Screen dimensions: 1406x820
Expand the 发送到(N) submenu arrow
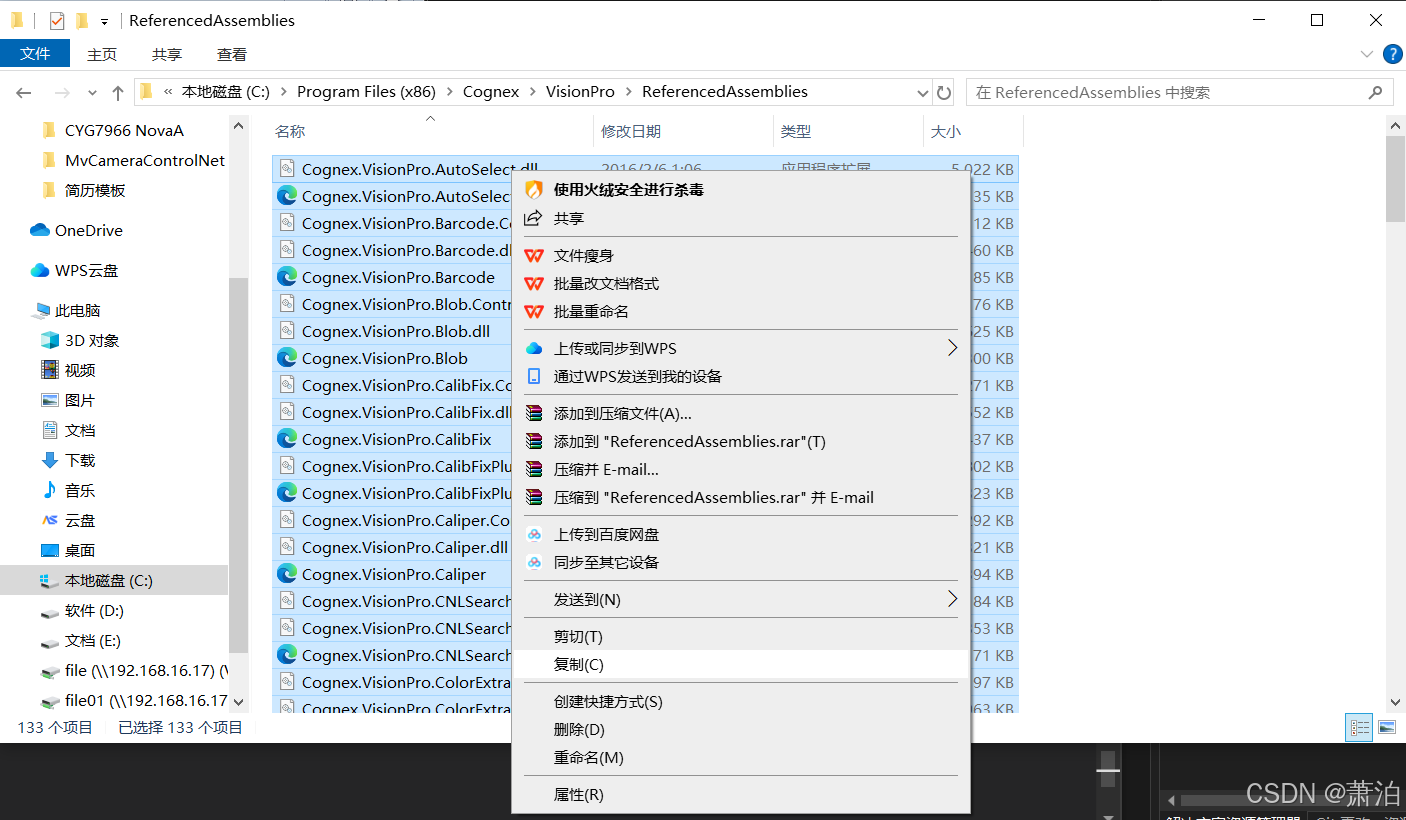pos(952,599)
